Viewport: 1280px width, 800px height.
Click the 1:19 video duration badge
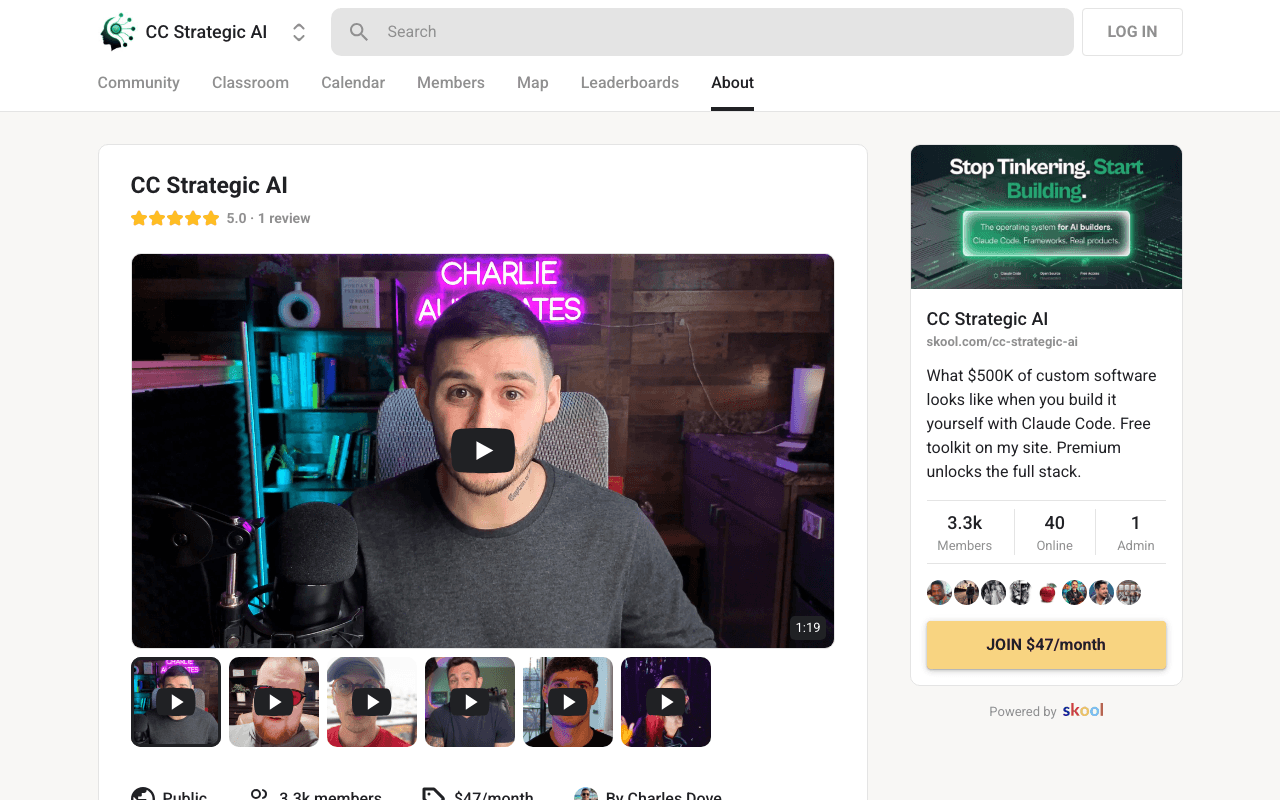pyautogui.click(x=808, y=628)
